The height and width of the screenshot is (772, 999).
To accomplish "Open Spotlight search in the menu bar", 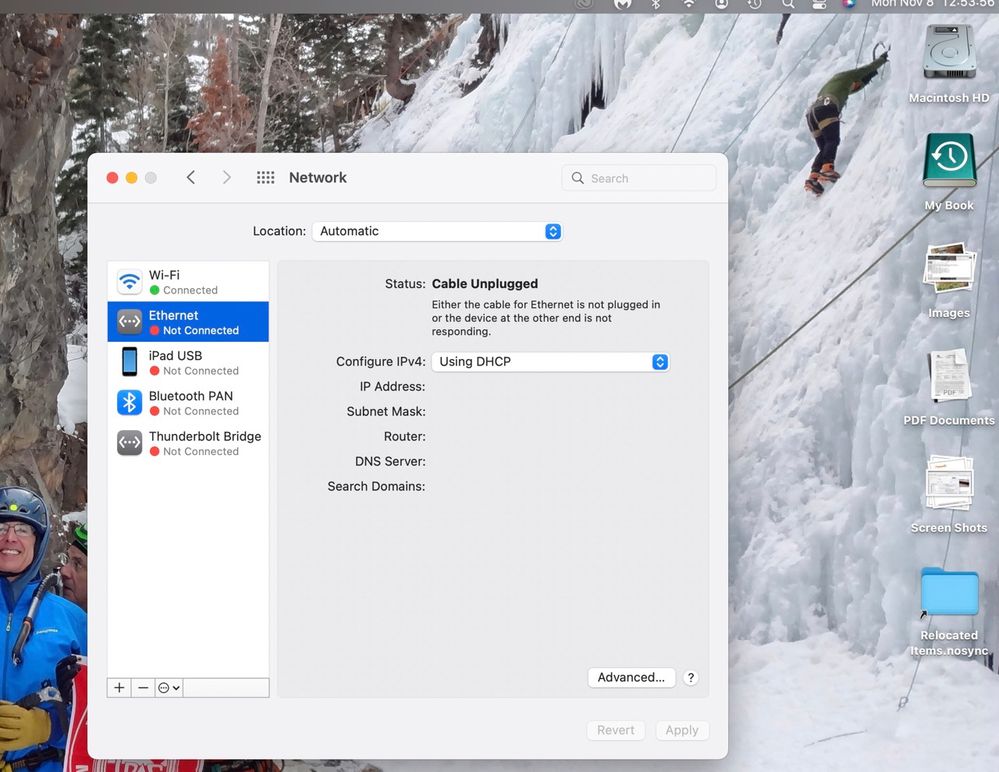I will 788,4.
